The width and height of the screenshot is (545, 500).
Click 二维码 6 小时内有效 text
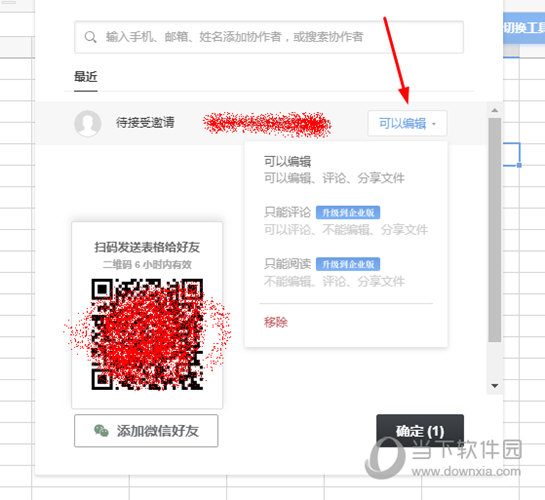[147, 264]
